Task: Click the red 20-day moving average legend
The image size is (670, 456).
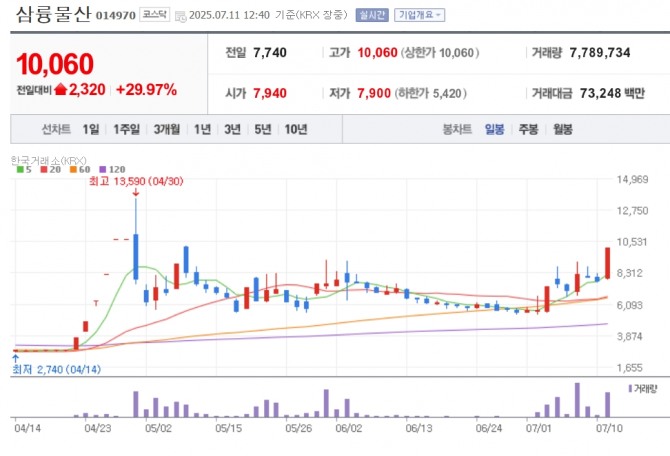Action: coord(50,169)
